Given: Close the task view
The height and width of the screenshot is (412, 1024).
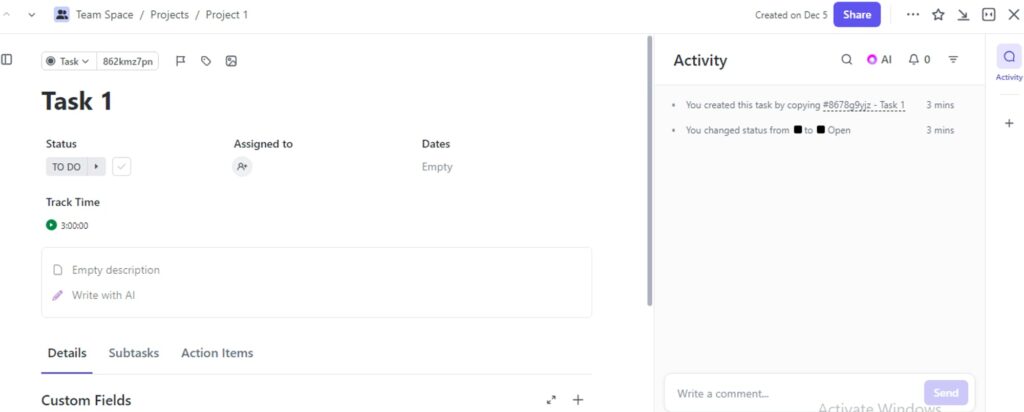Looking at the screenshot, I should [1013, 14].
